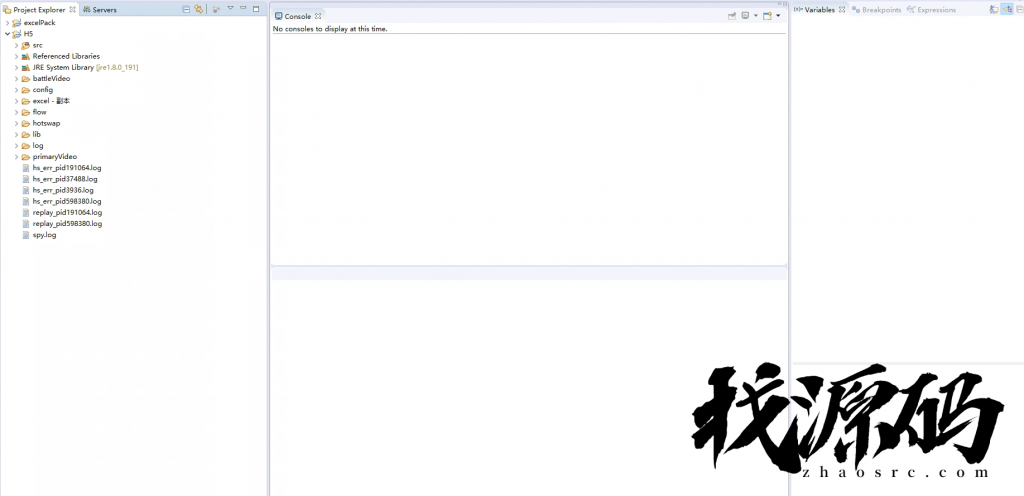
Task: Switch to the Expressions tab
Action: pos(931,10)
